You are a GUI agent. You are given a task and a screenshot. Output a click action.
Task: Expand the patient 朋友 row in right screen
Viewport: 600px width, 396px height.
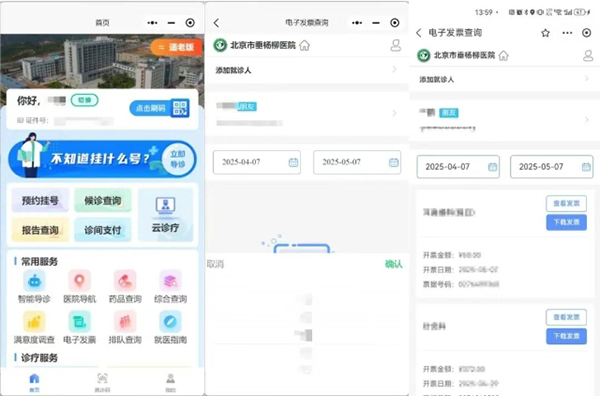[505, 120]
